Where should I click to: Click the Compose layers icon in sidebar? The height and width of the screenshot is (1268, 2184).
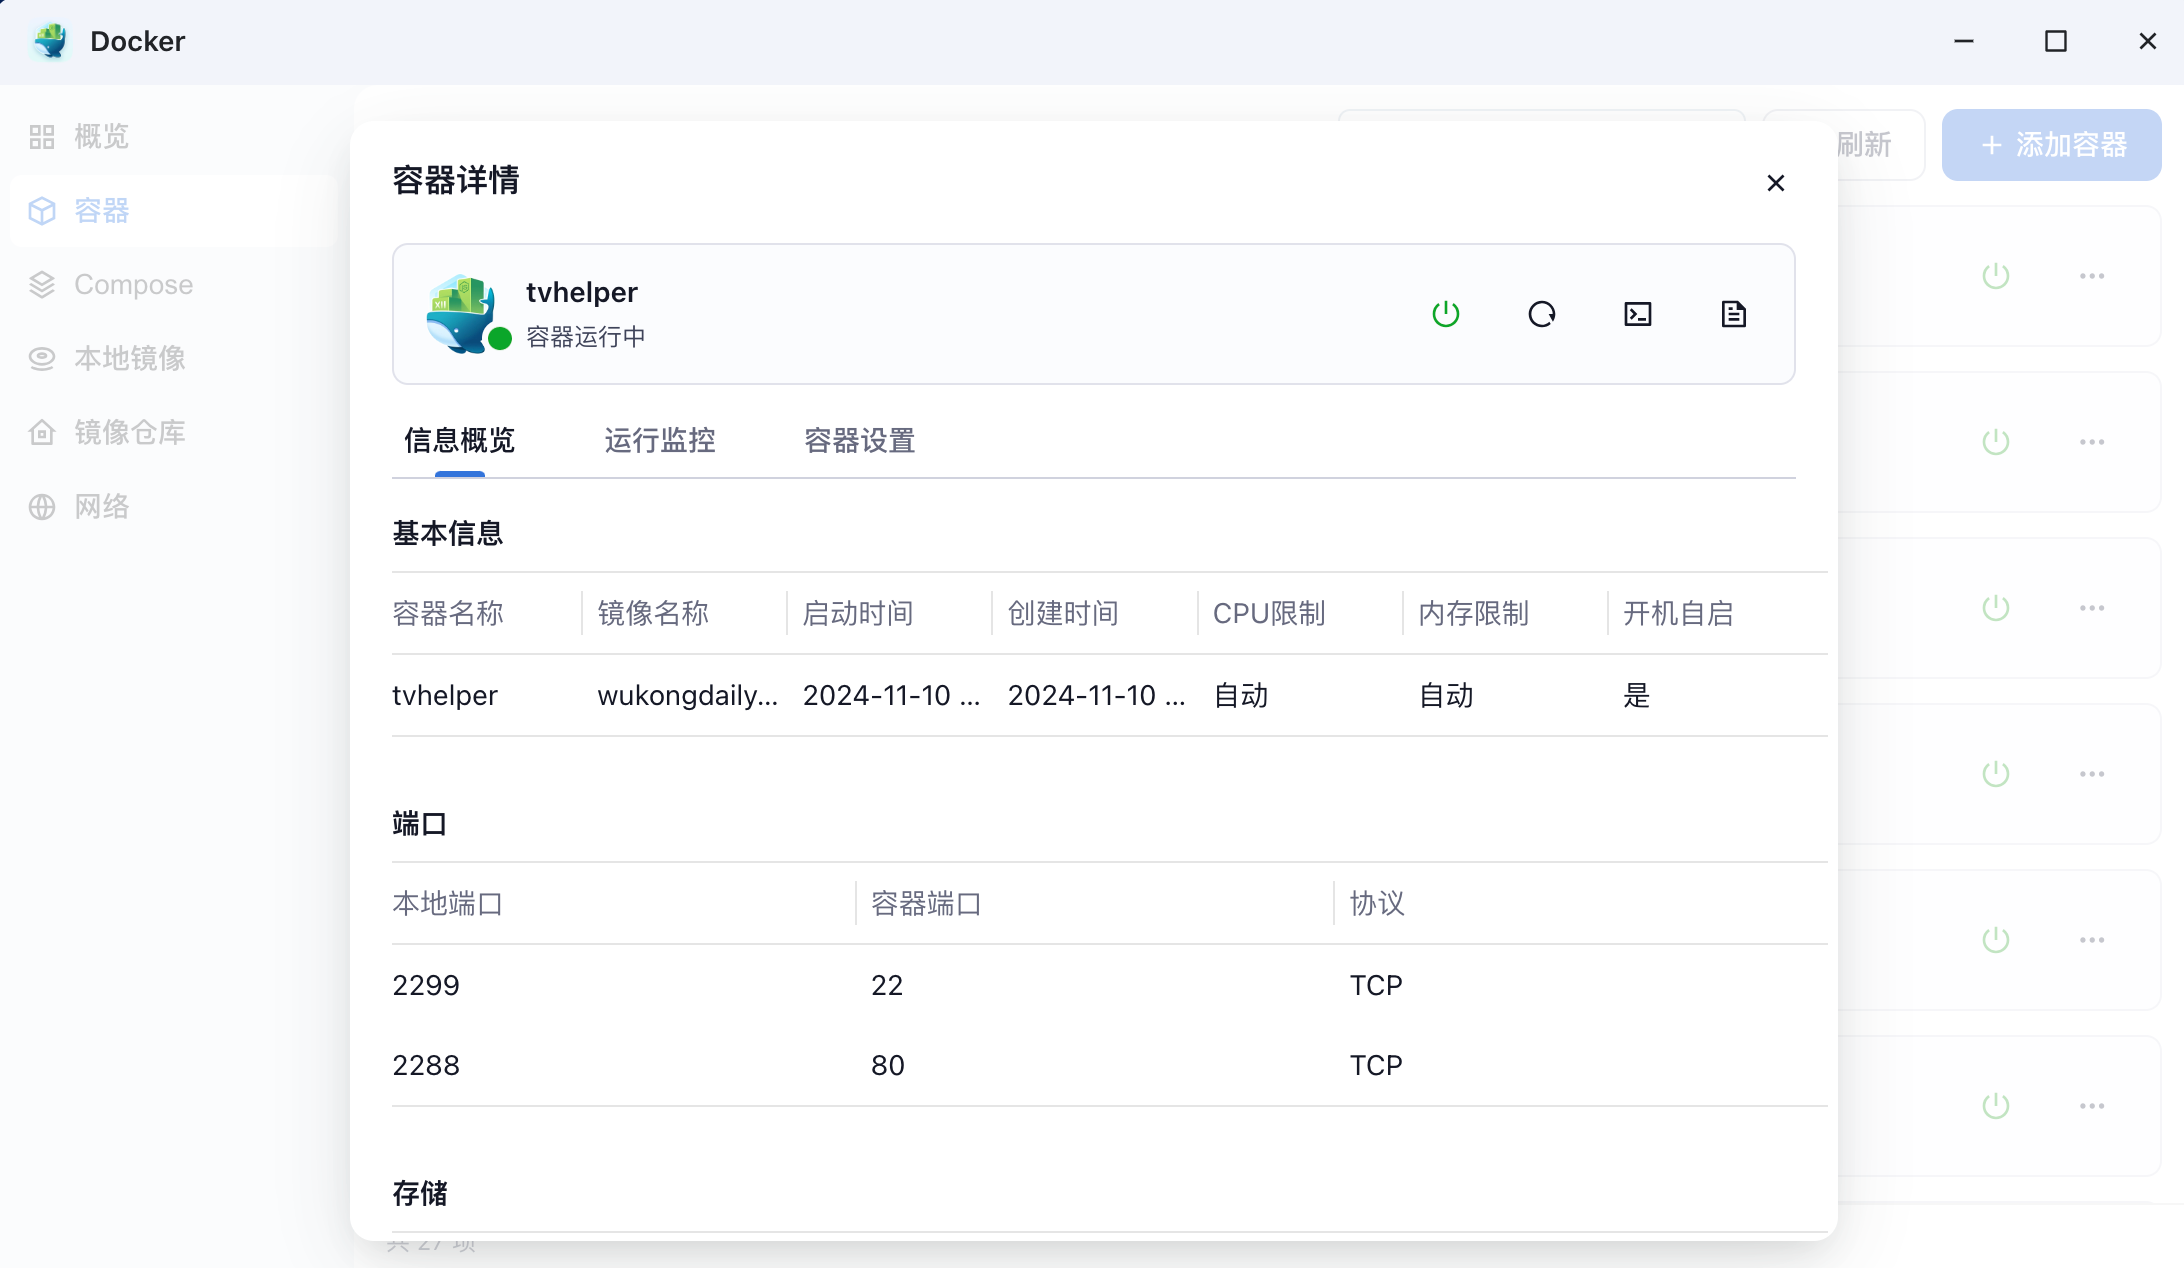(x=42, y=285)
